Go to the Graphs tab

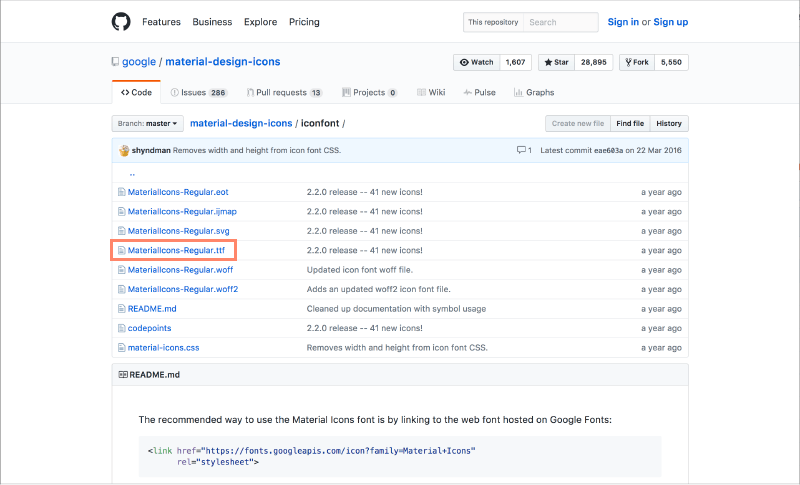tap(534, 92)
